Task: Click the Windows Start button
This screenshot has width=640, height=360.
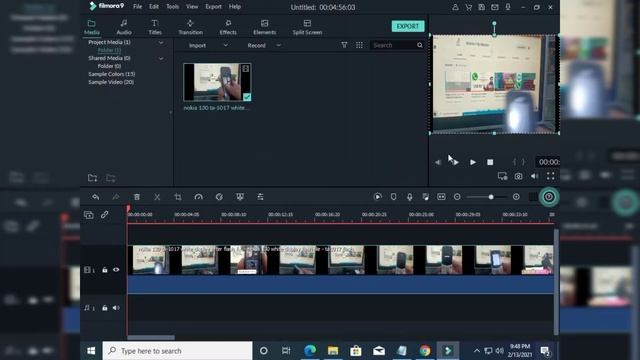Action: (91, 351)
